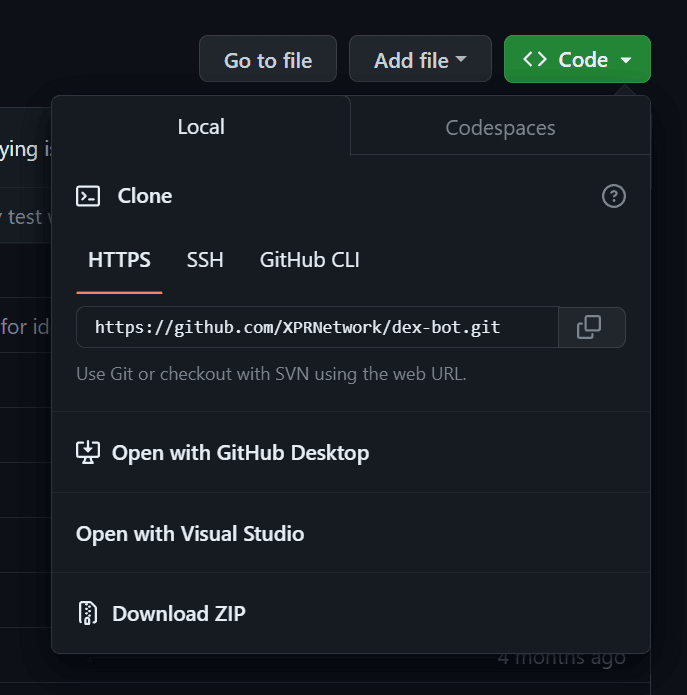Click the Go to file button

268,59
